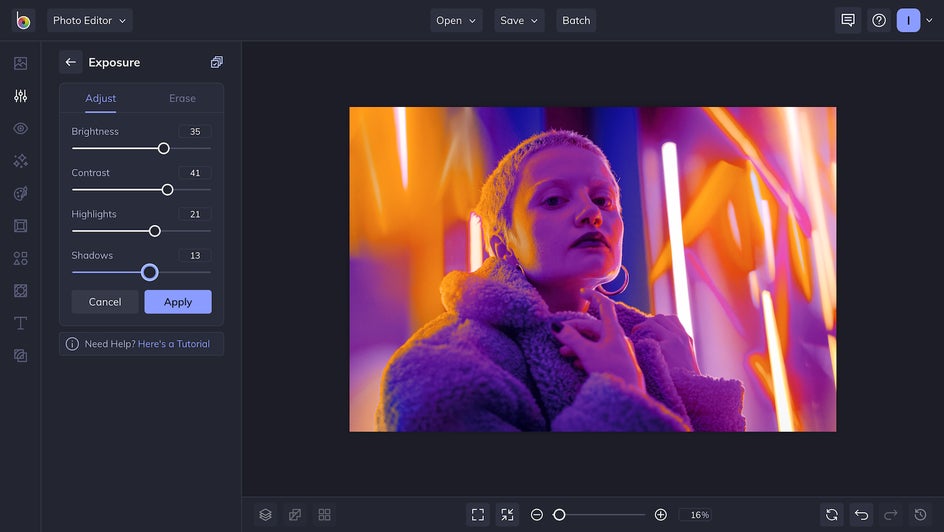The height and width of the screenshot is (532, 944).
Task: Open the feedback chat icon
Action: (848, 20)
